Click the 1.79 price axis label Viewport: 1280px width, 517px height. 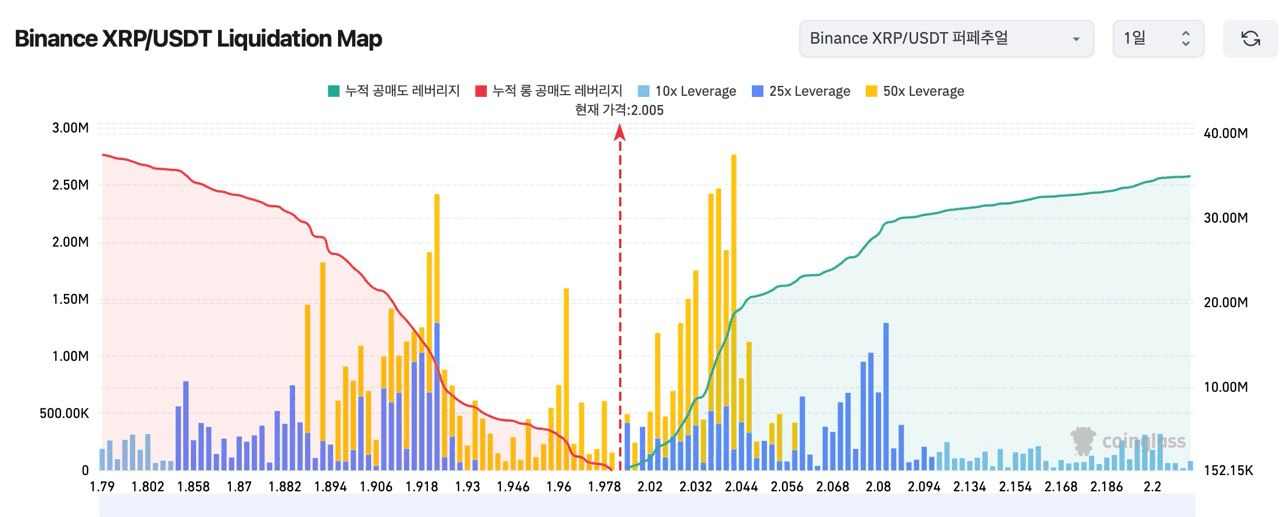click(101, 487)
